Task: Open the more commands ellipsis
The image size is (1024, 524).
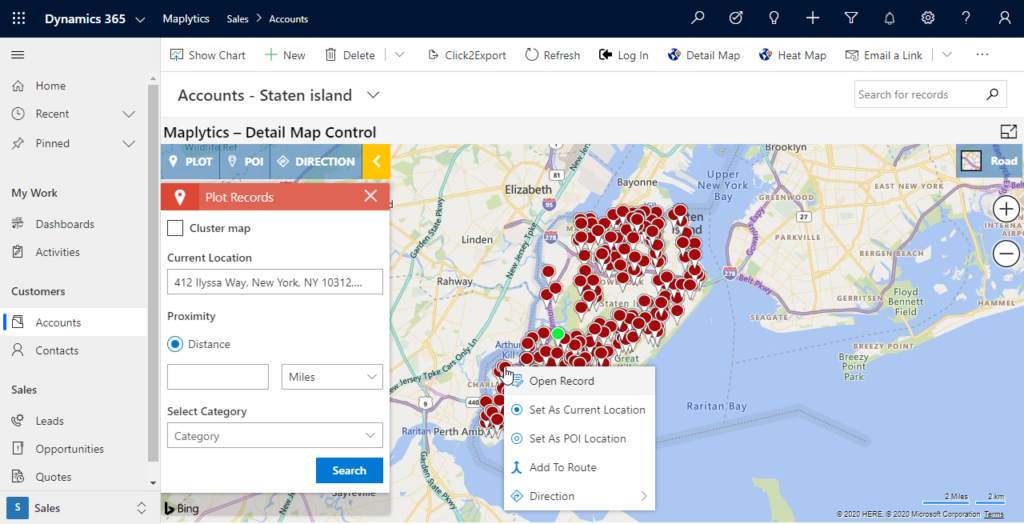Action: coord(982,55)
